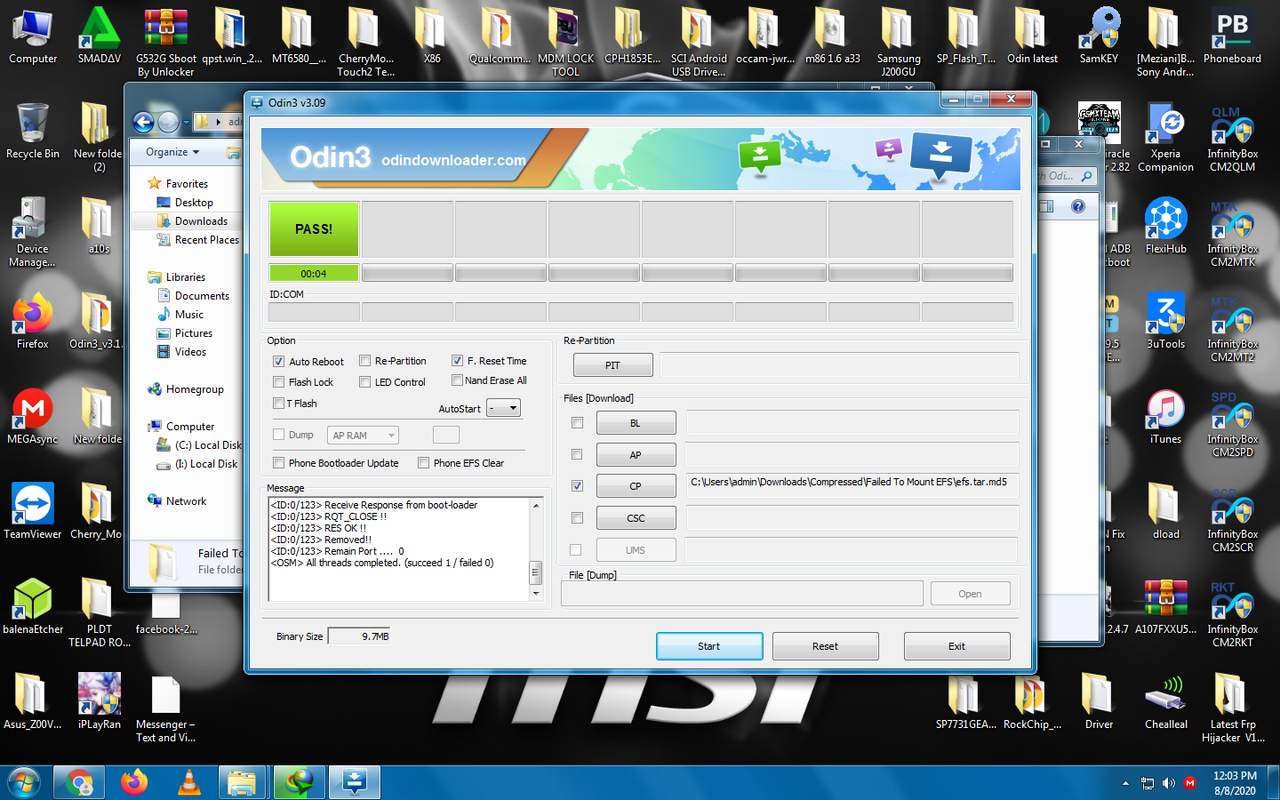Click the Start button in Odin3

click(x=709, y=646)
